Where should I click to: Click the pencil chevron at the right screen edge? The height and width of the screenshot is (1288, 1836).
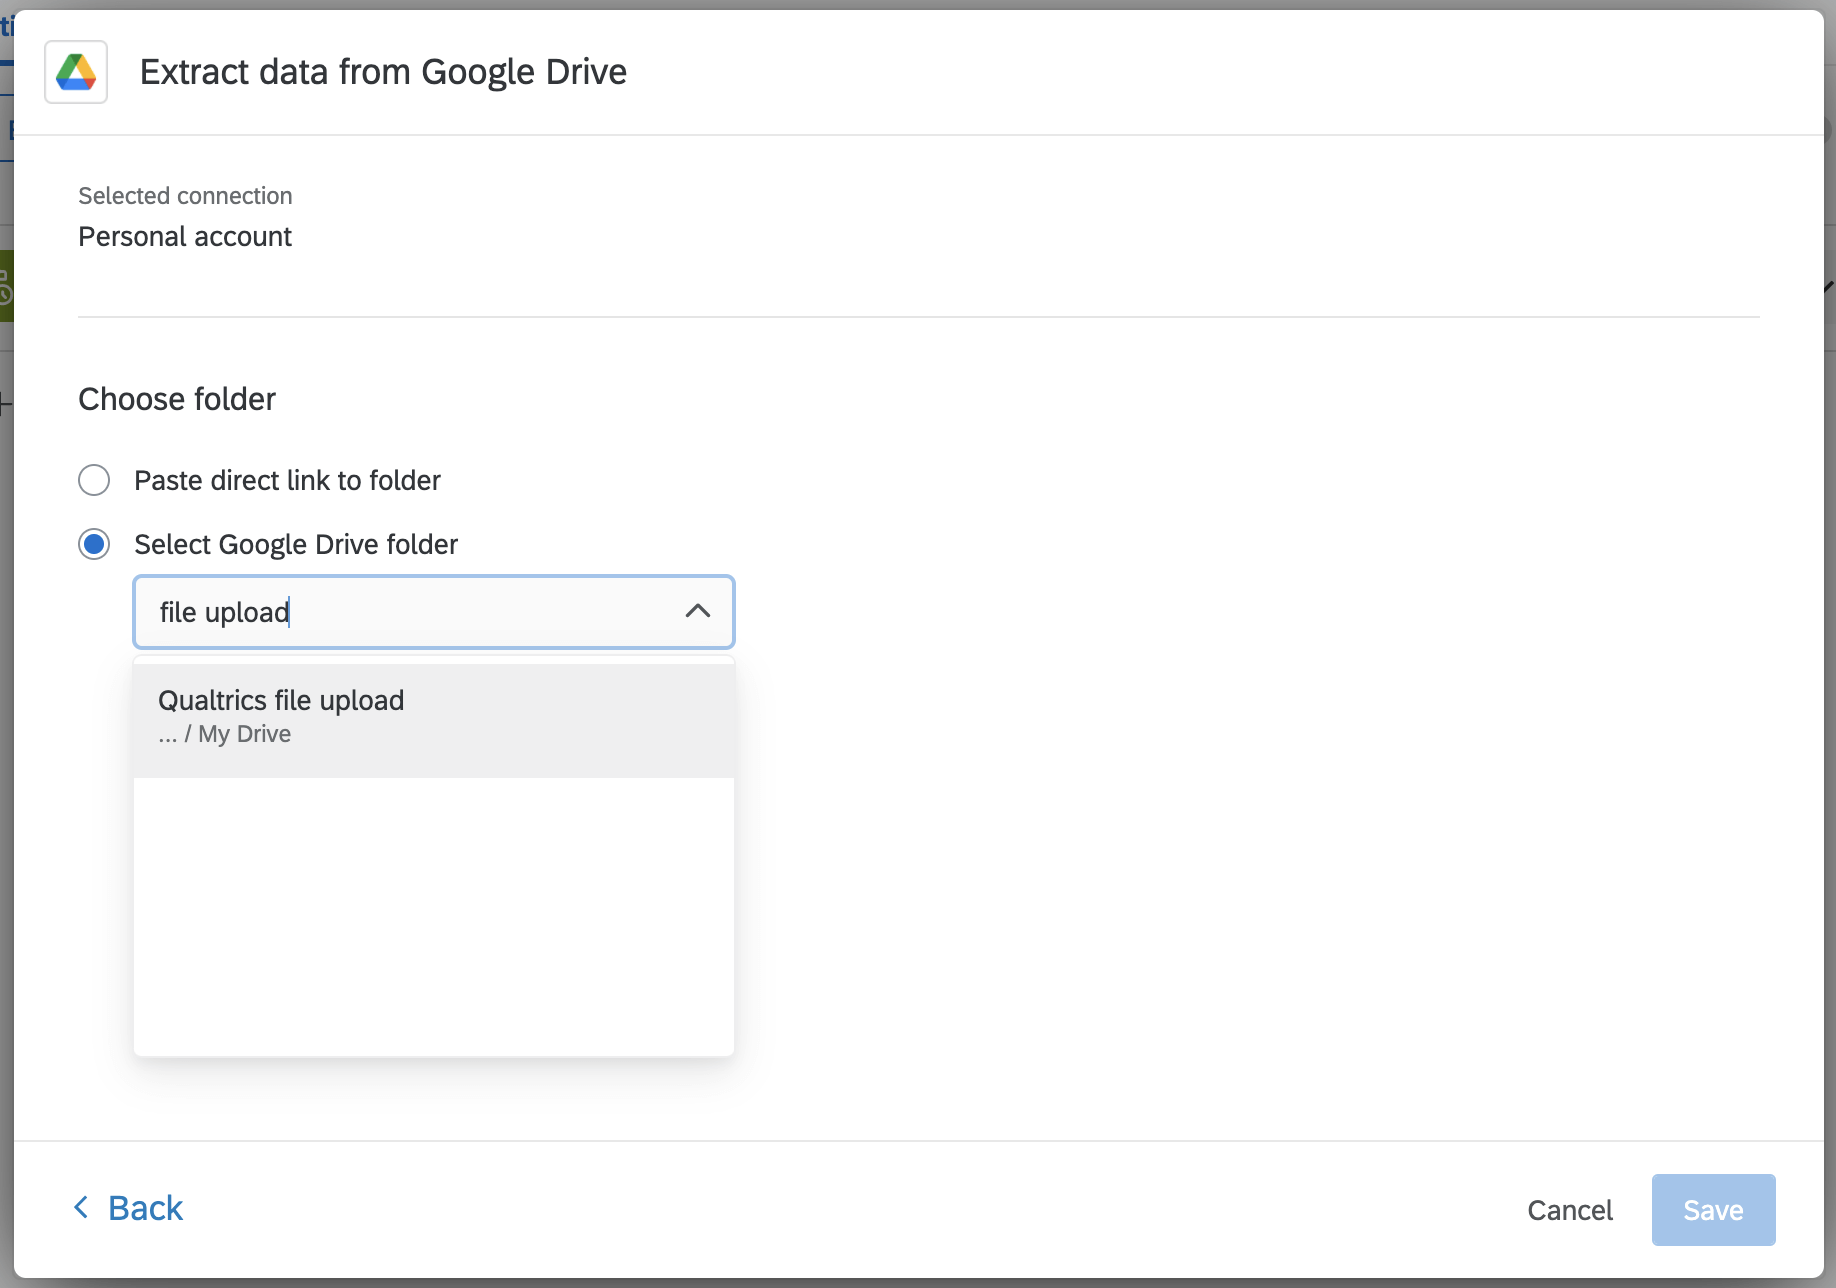coord(1827,284)
